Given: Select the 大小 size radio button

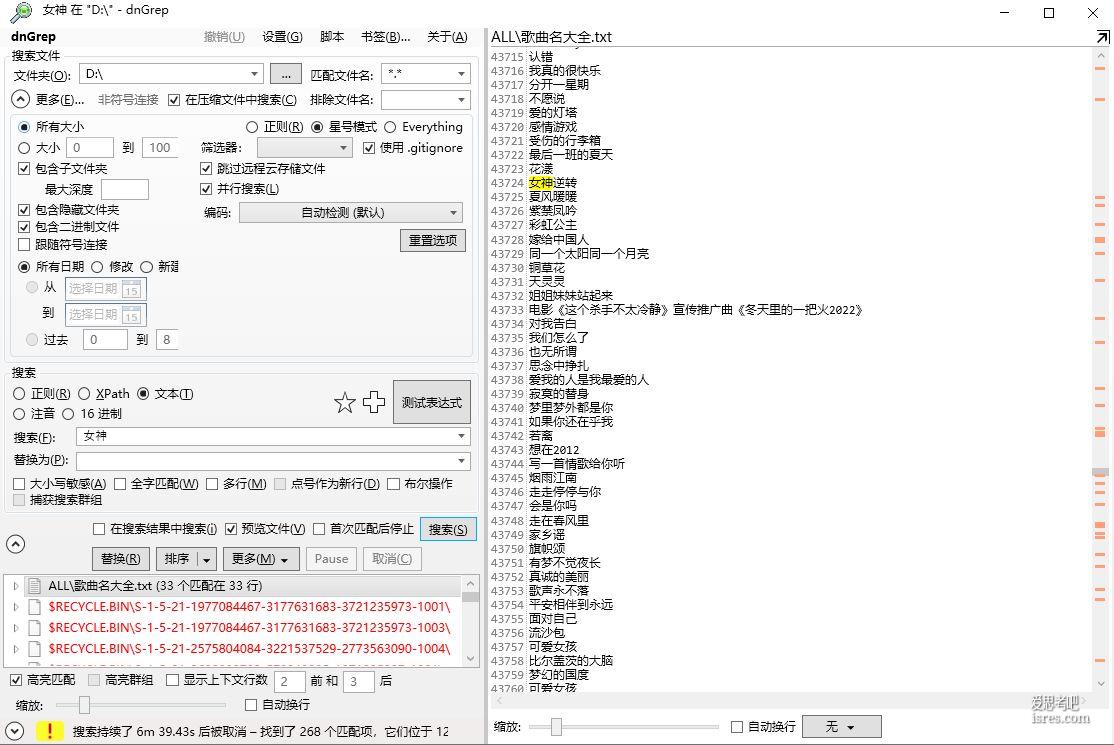Looking at the screenshot, I should point(24,148).
